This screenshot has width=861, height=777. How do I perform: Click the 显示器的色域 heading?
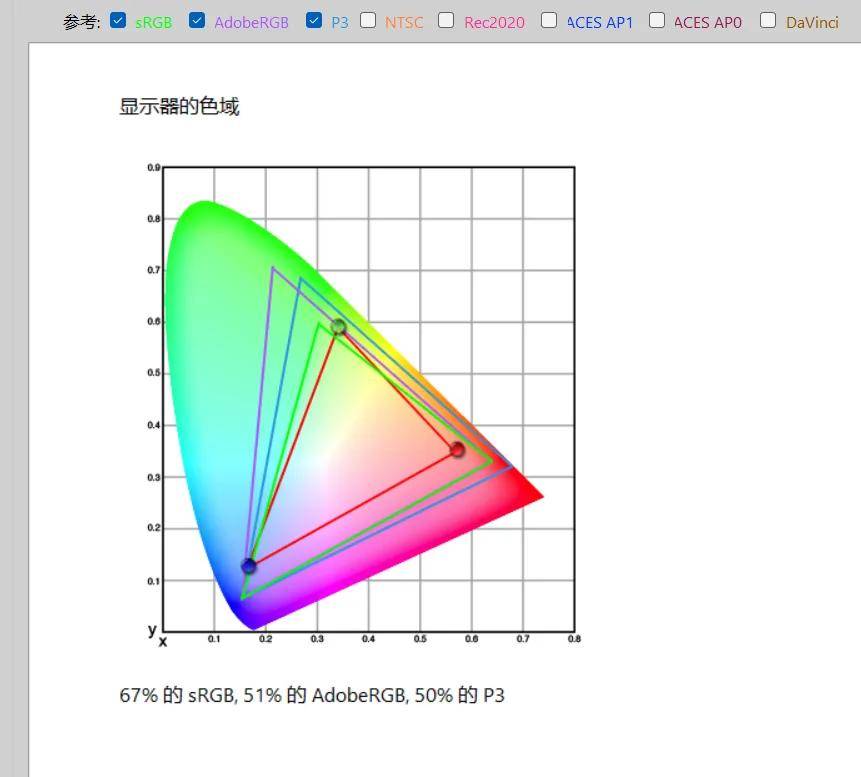pos(179,106)
